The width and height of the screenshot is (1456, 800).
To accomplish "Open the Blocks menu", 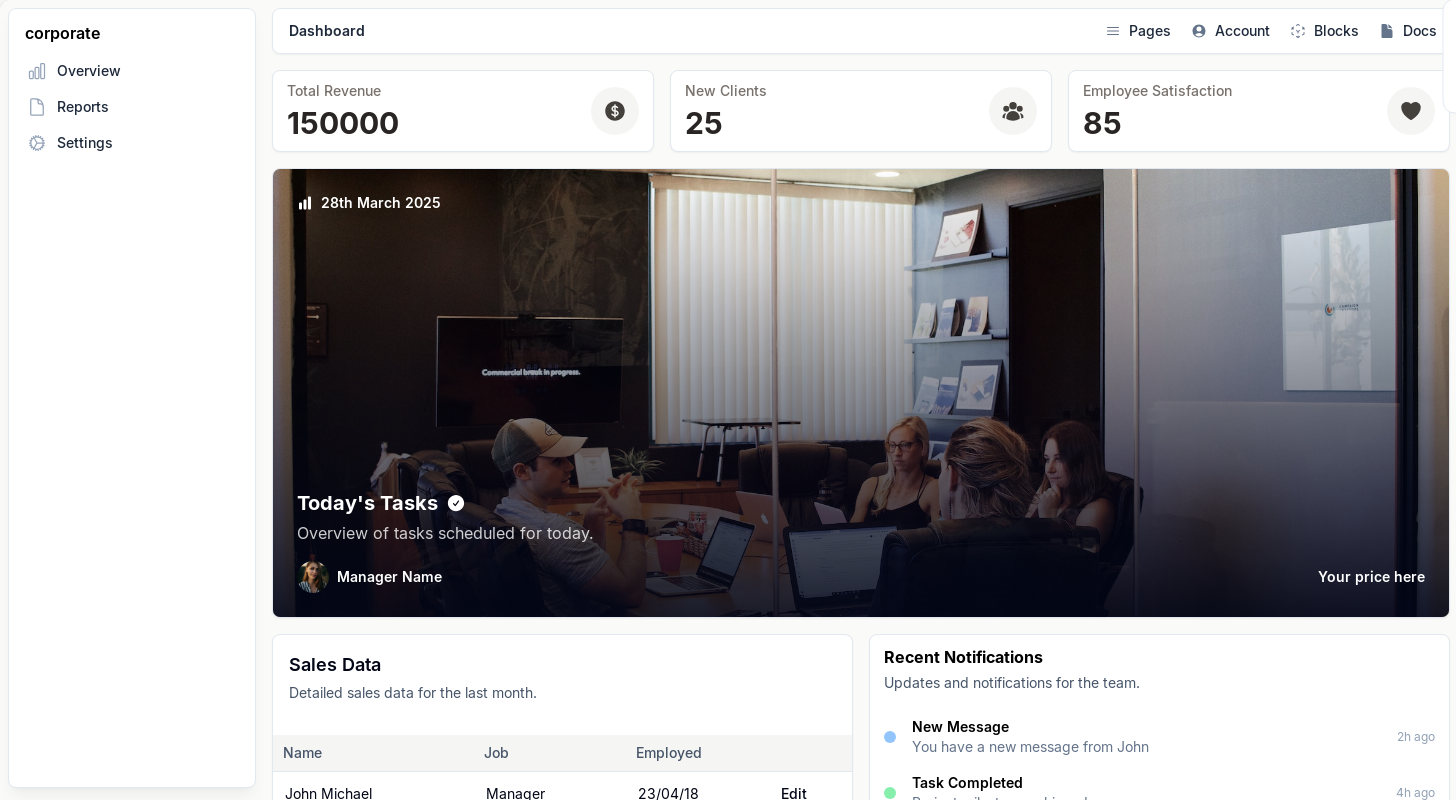I will point(1325,31).
